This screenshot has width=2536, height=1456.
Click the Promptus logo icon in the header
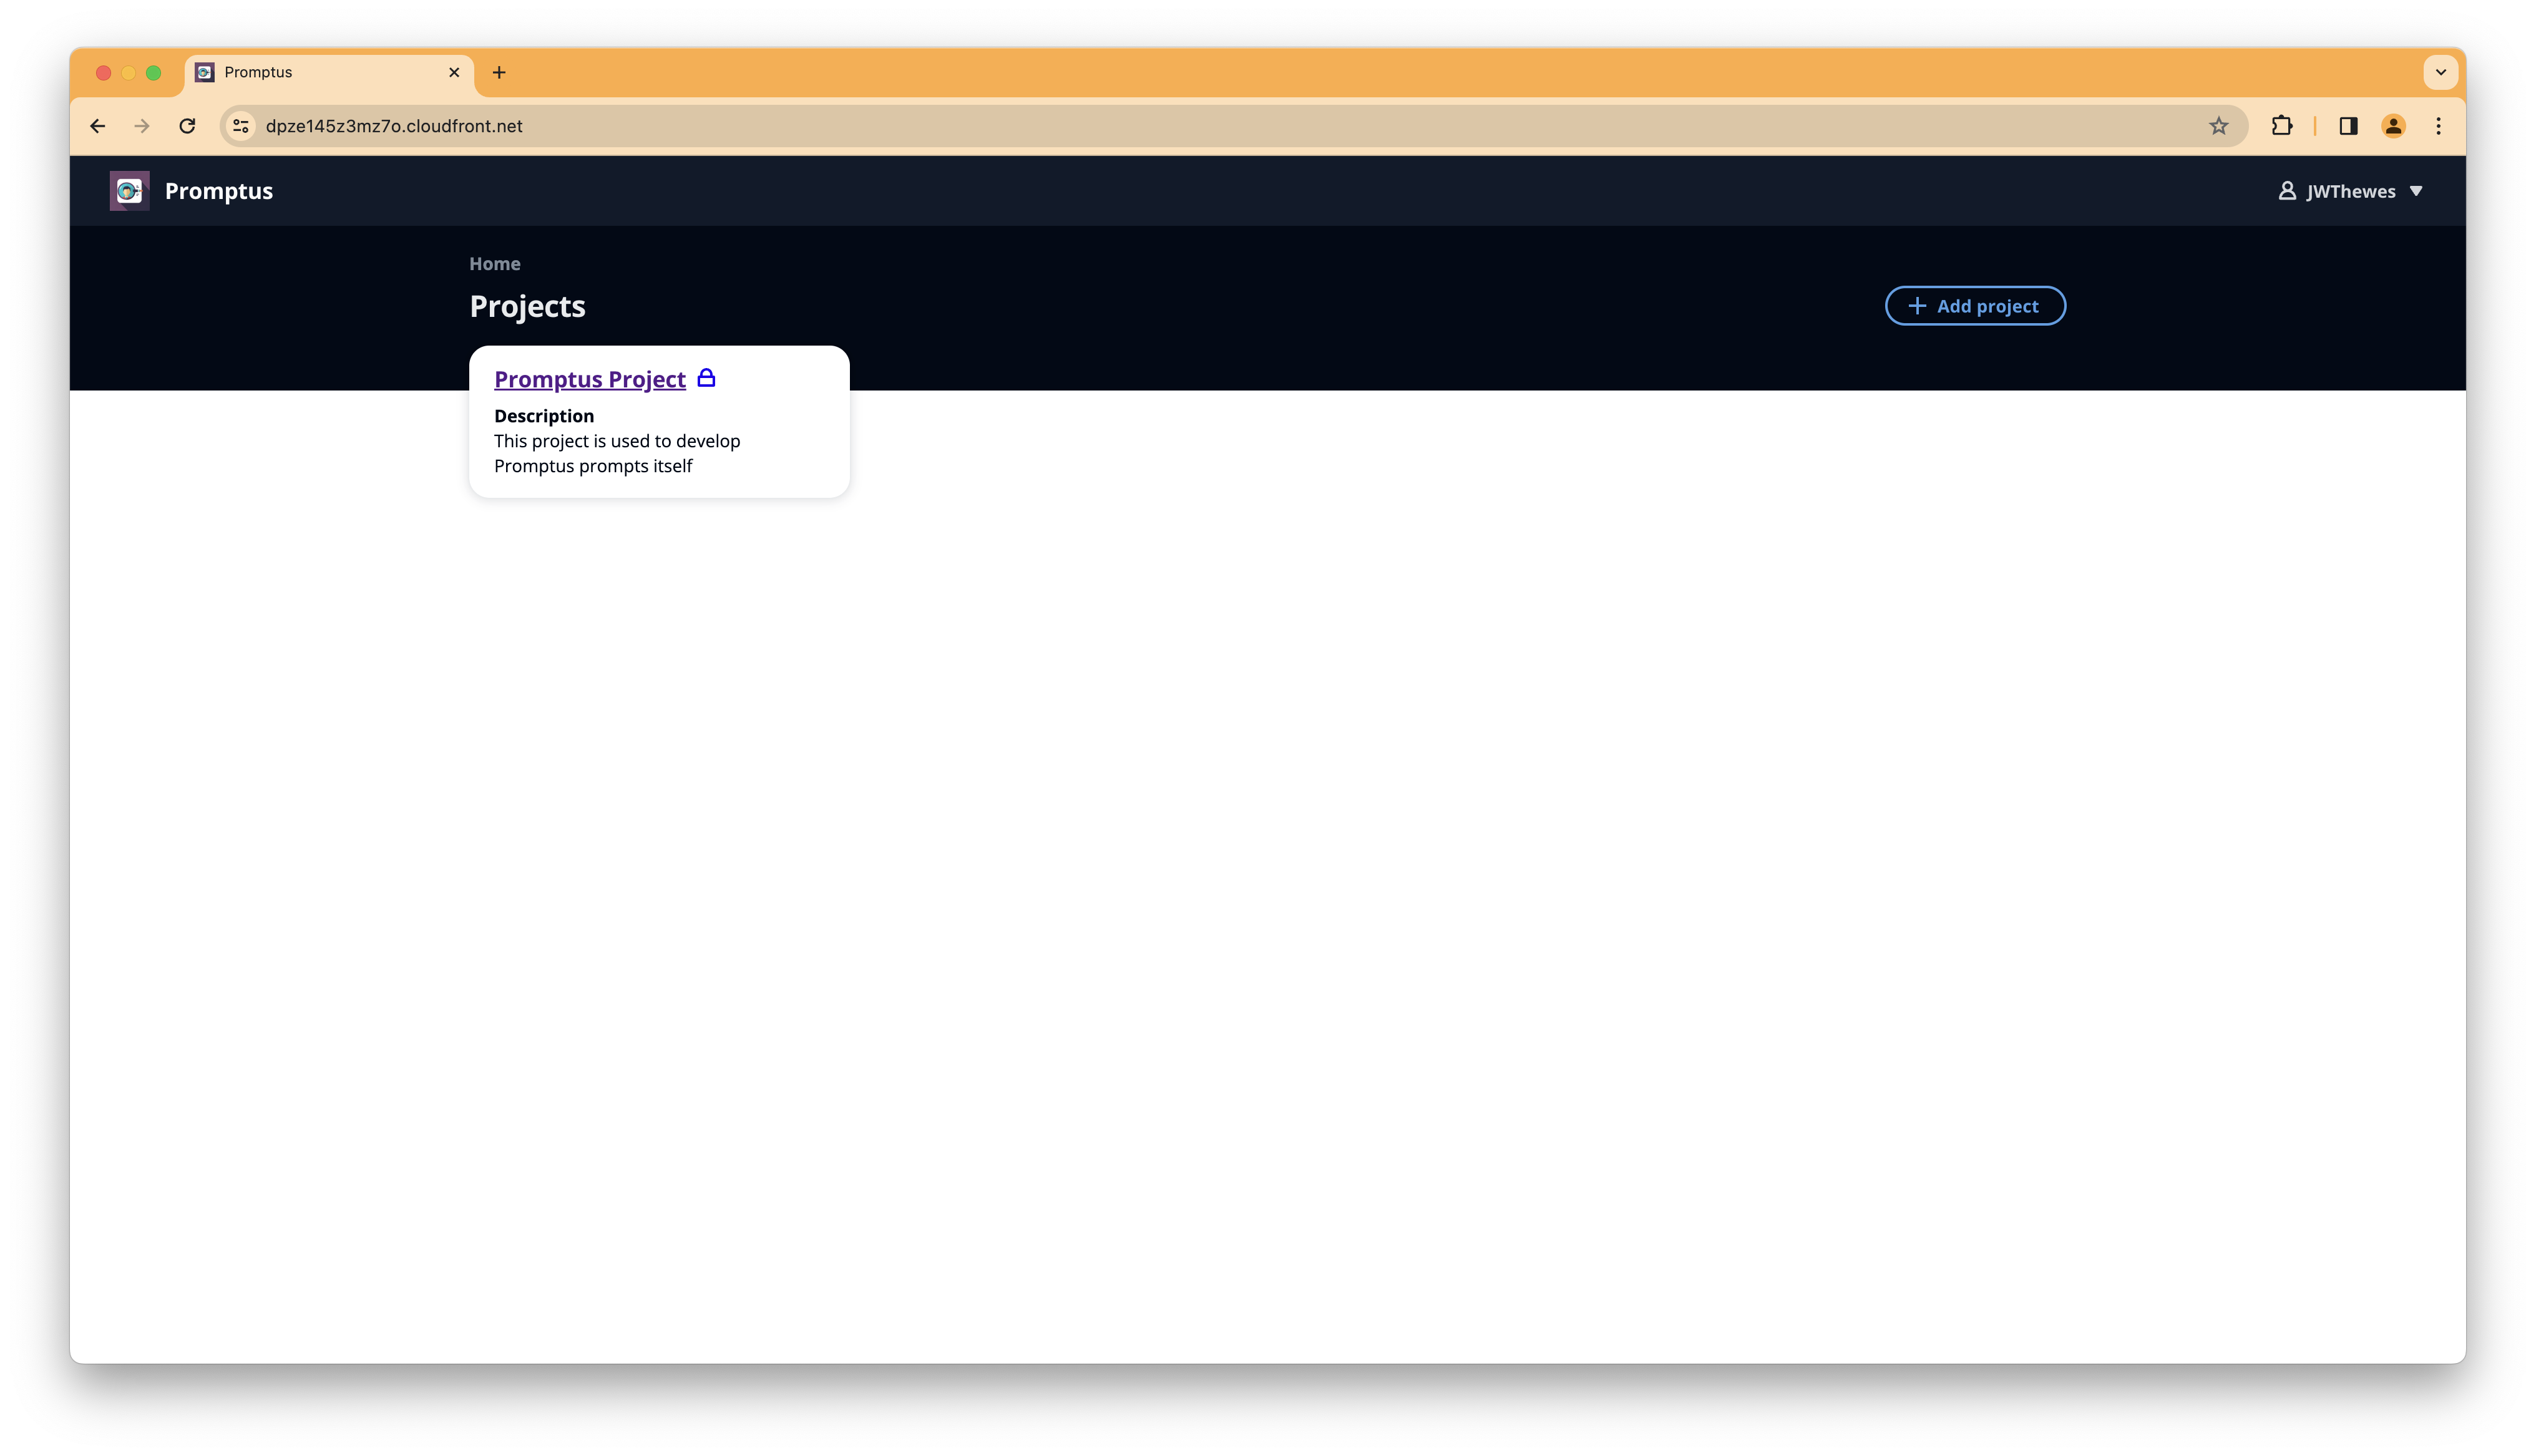click(129, 190)
